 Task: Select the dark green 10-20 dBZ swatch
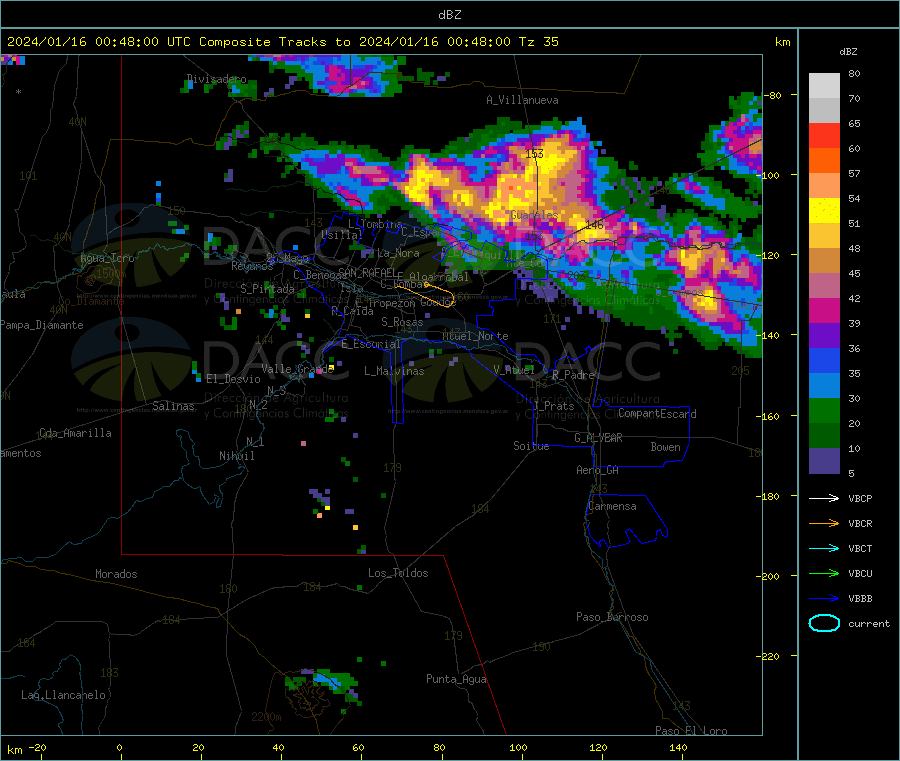(824, 436)
